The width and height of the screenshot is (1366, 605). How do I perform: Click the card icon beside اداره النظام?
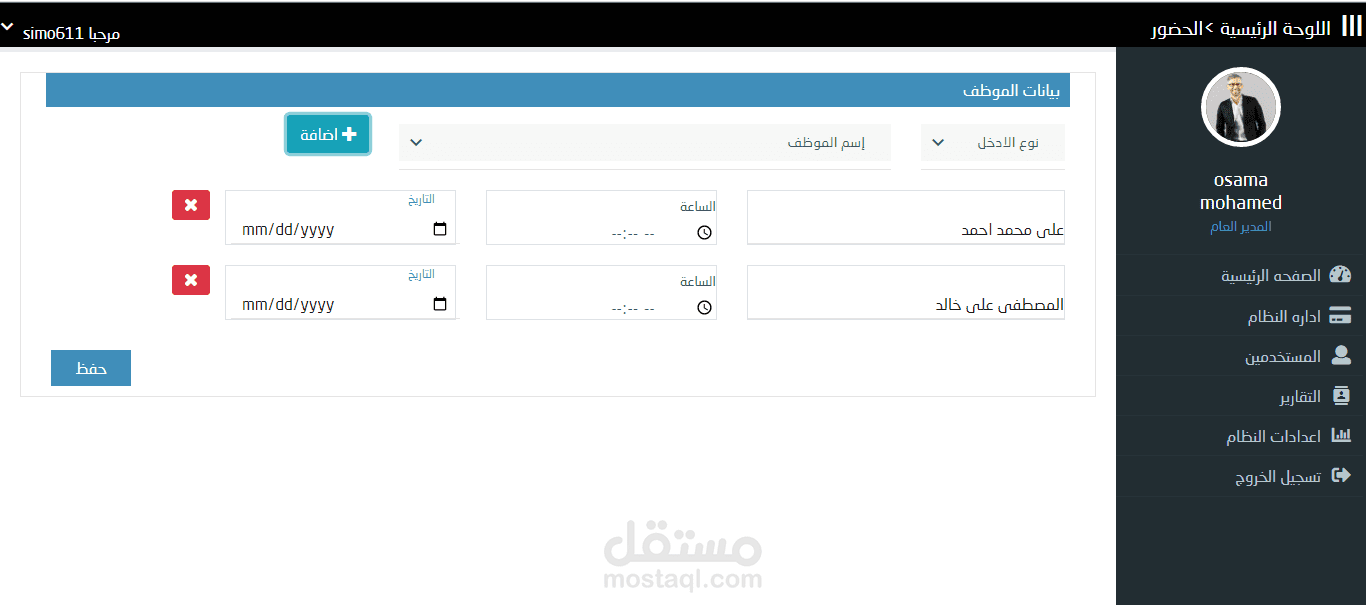coord(1340,316)
